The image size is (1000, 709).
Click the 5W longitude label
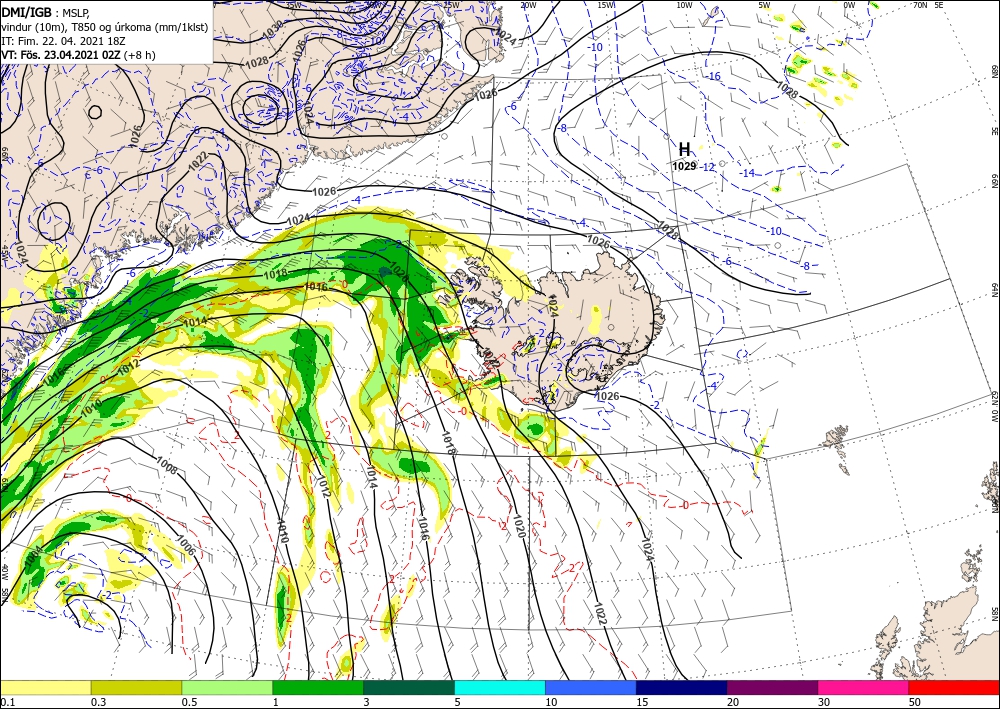[764, 5]
